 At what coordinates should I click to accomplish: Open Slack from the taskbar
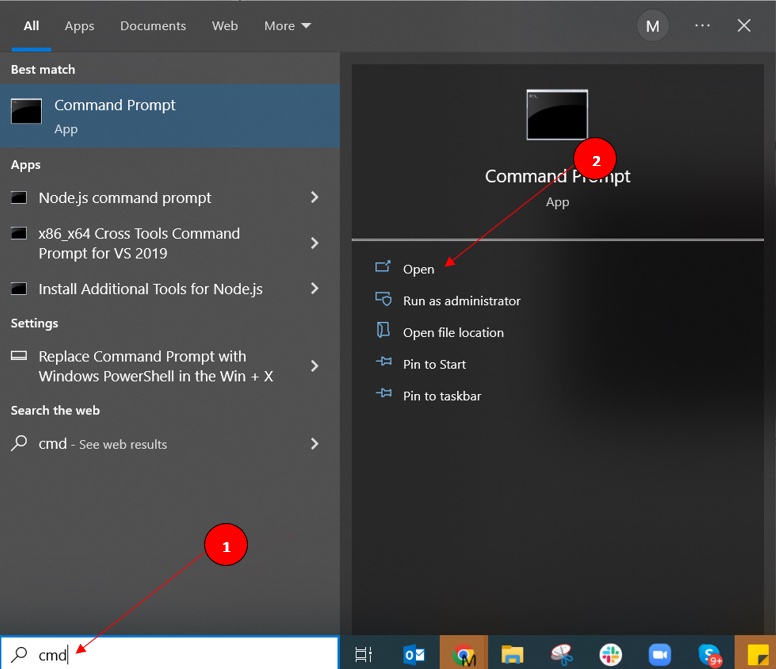pos(611,655)
